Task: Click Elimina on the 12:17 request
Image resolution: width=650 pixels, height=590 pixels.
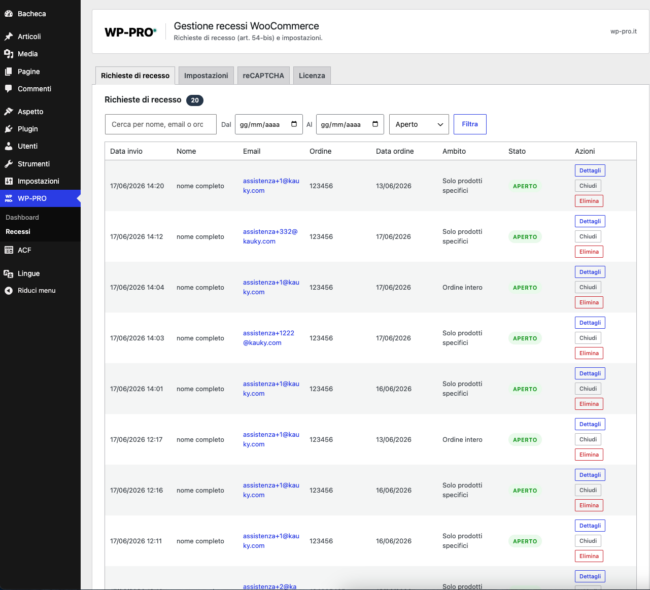Action: (x=589, y=454)
